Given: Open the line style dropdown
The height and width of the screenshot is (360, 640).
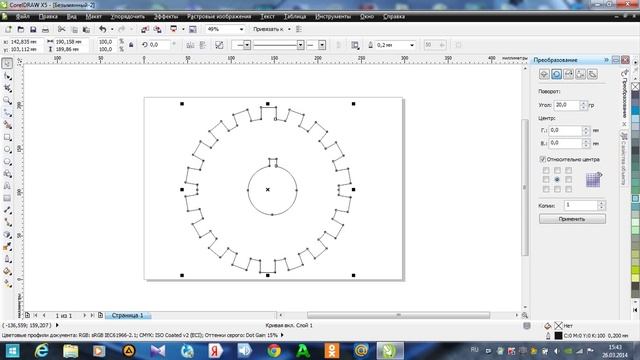Looking at the screenshot, I should pos(300,45).
